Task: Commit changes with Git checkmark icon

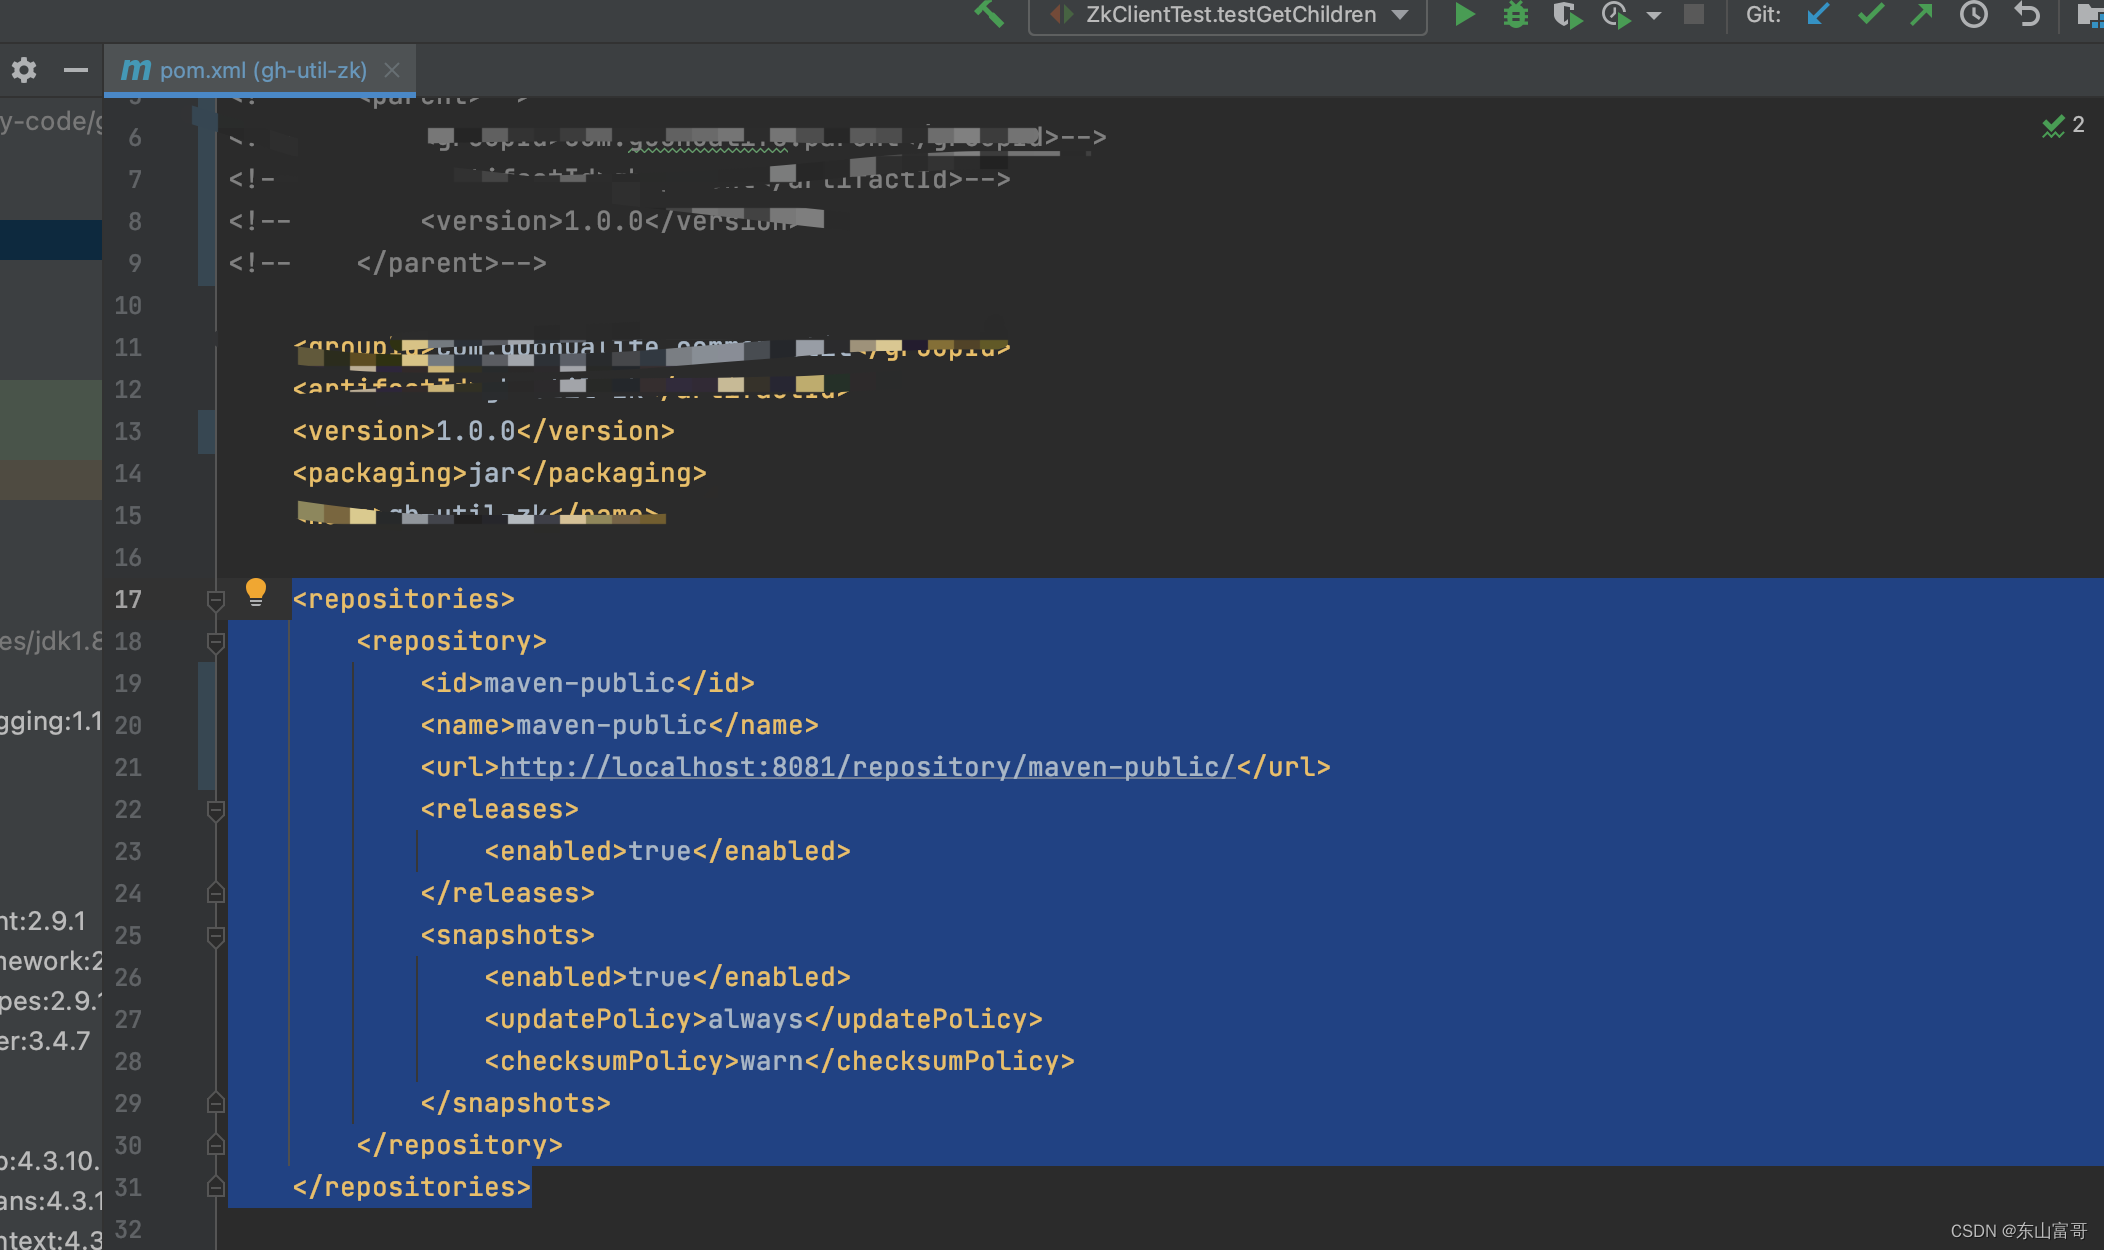Action: (x=1870, y=14)
